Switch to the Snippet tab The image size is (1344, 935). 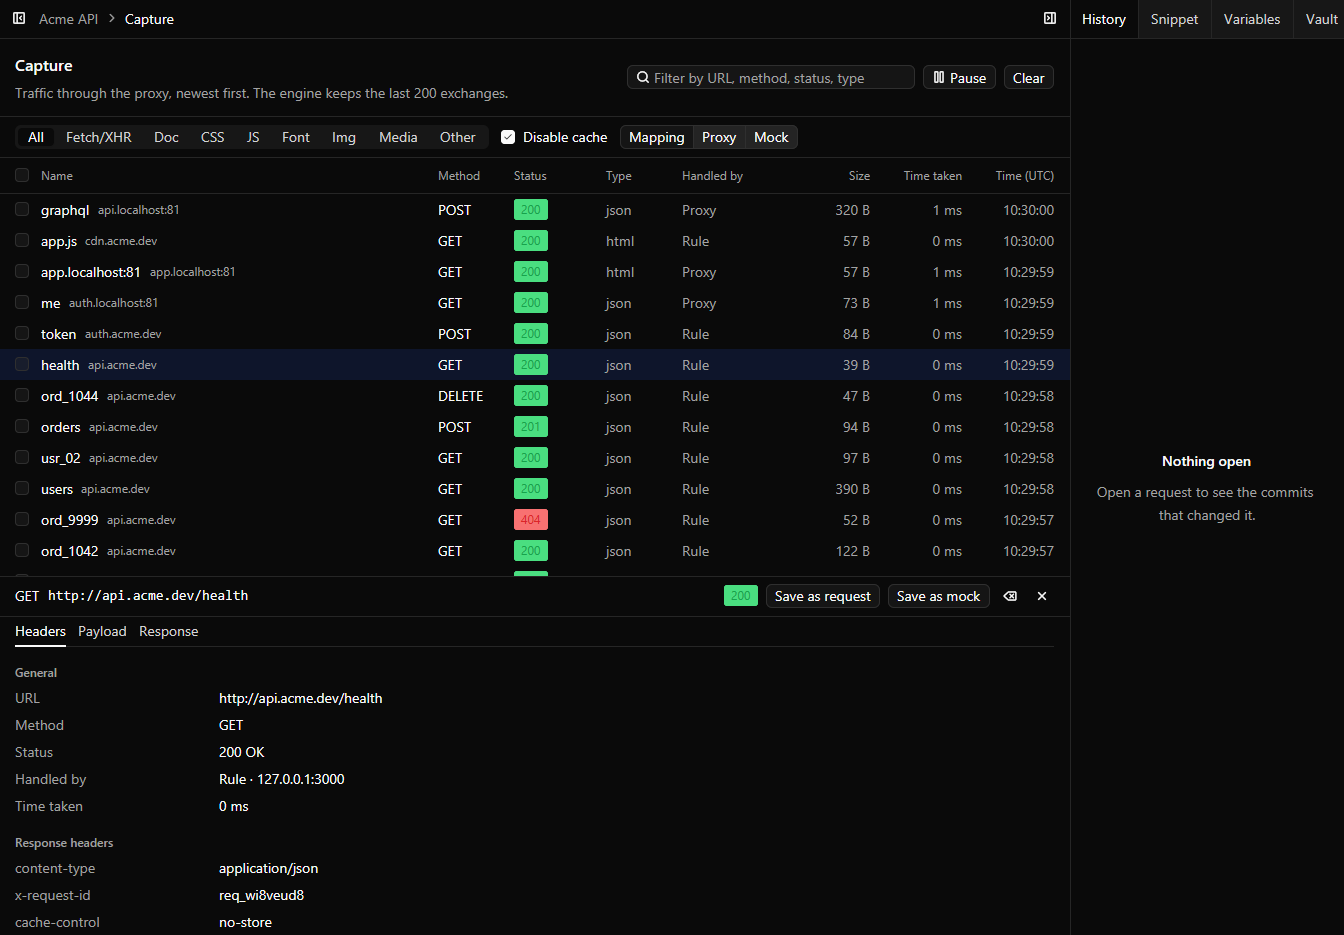[1174, 19]
